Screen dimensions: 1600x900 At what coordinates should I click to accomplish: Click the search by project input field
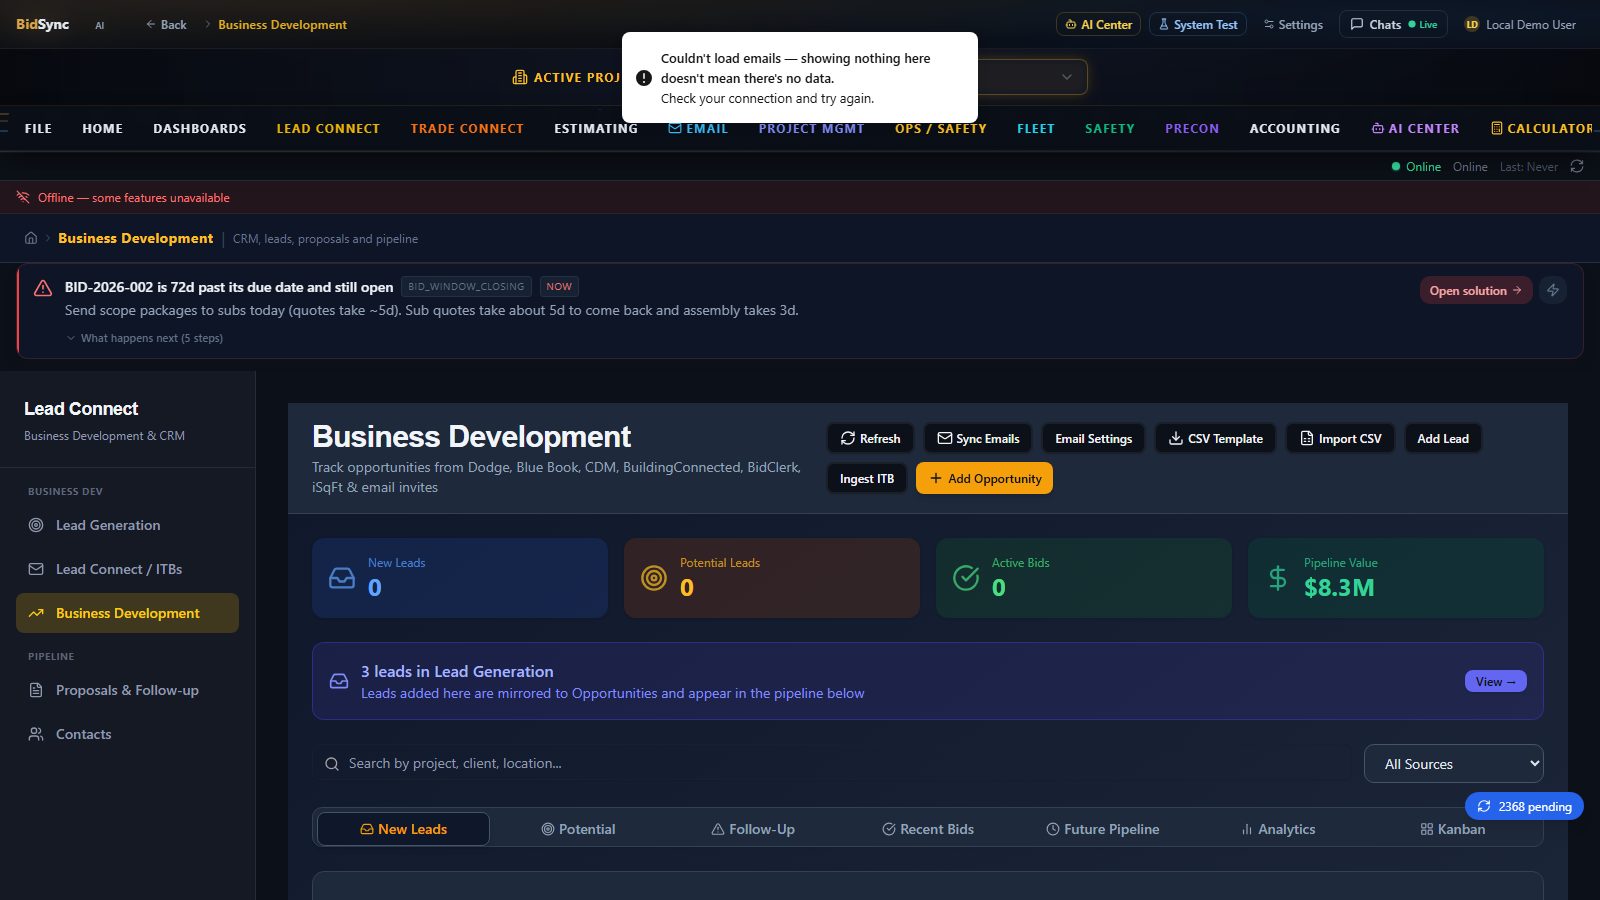coord(832,763)
